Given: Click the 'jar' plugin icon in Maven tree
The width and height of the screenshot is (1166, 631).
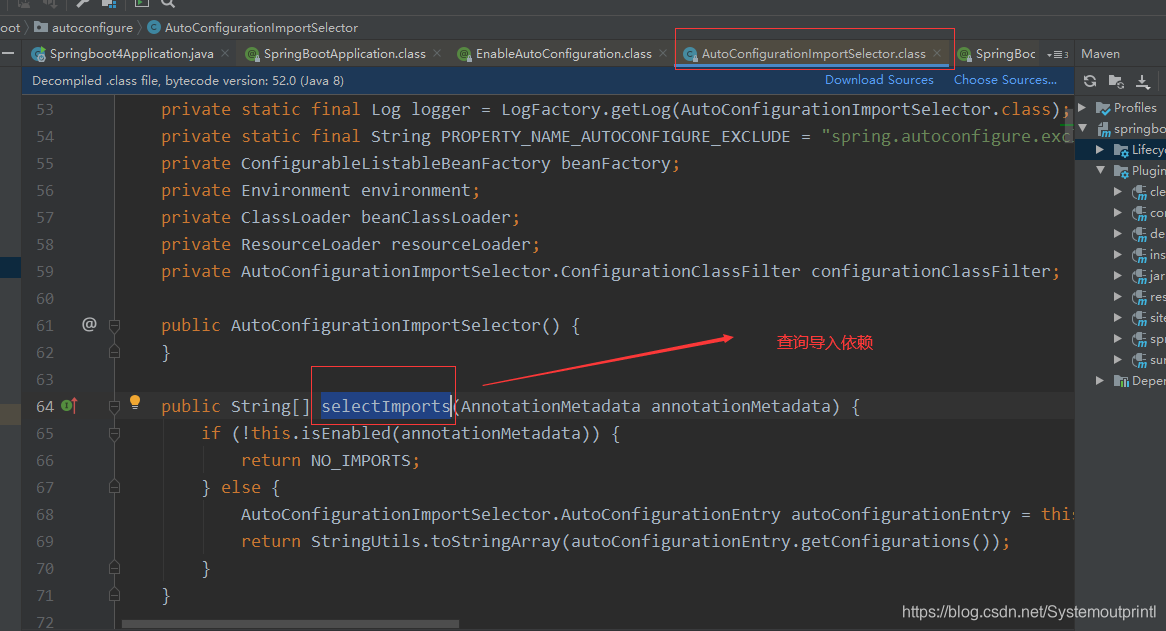Looking at the screenshot, I should point(1139,276).
